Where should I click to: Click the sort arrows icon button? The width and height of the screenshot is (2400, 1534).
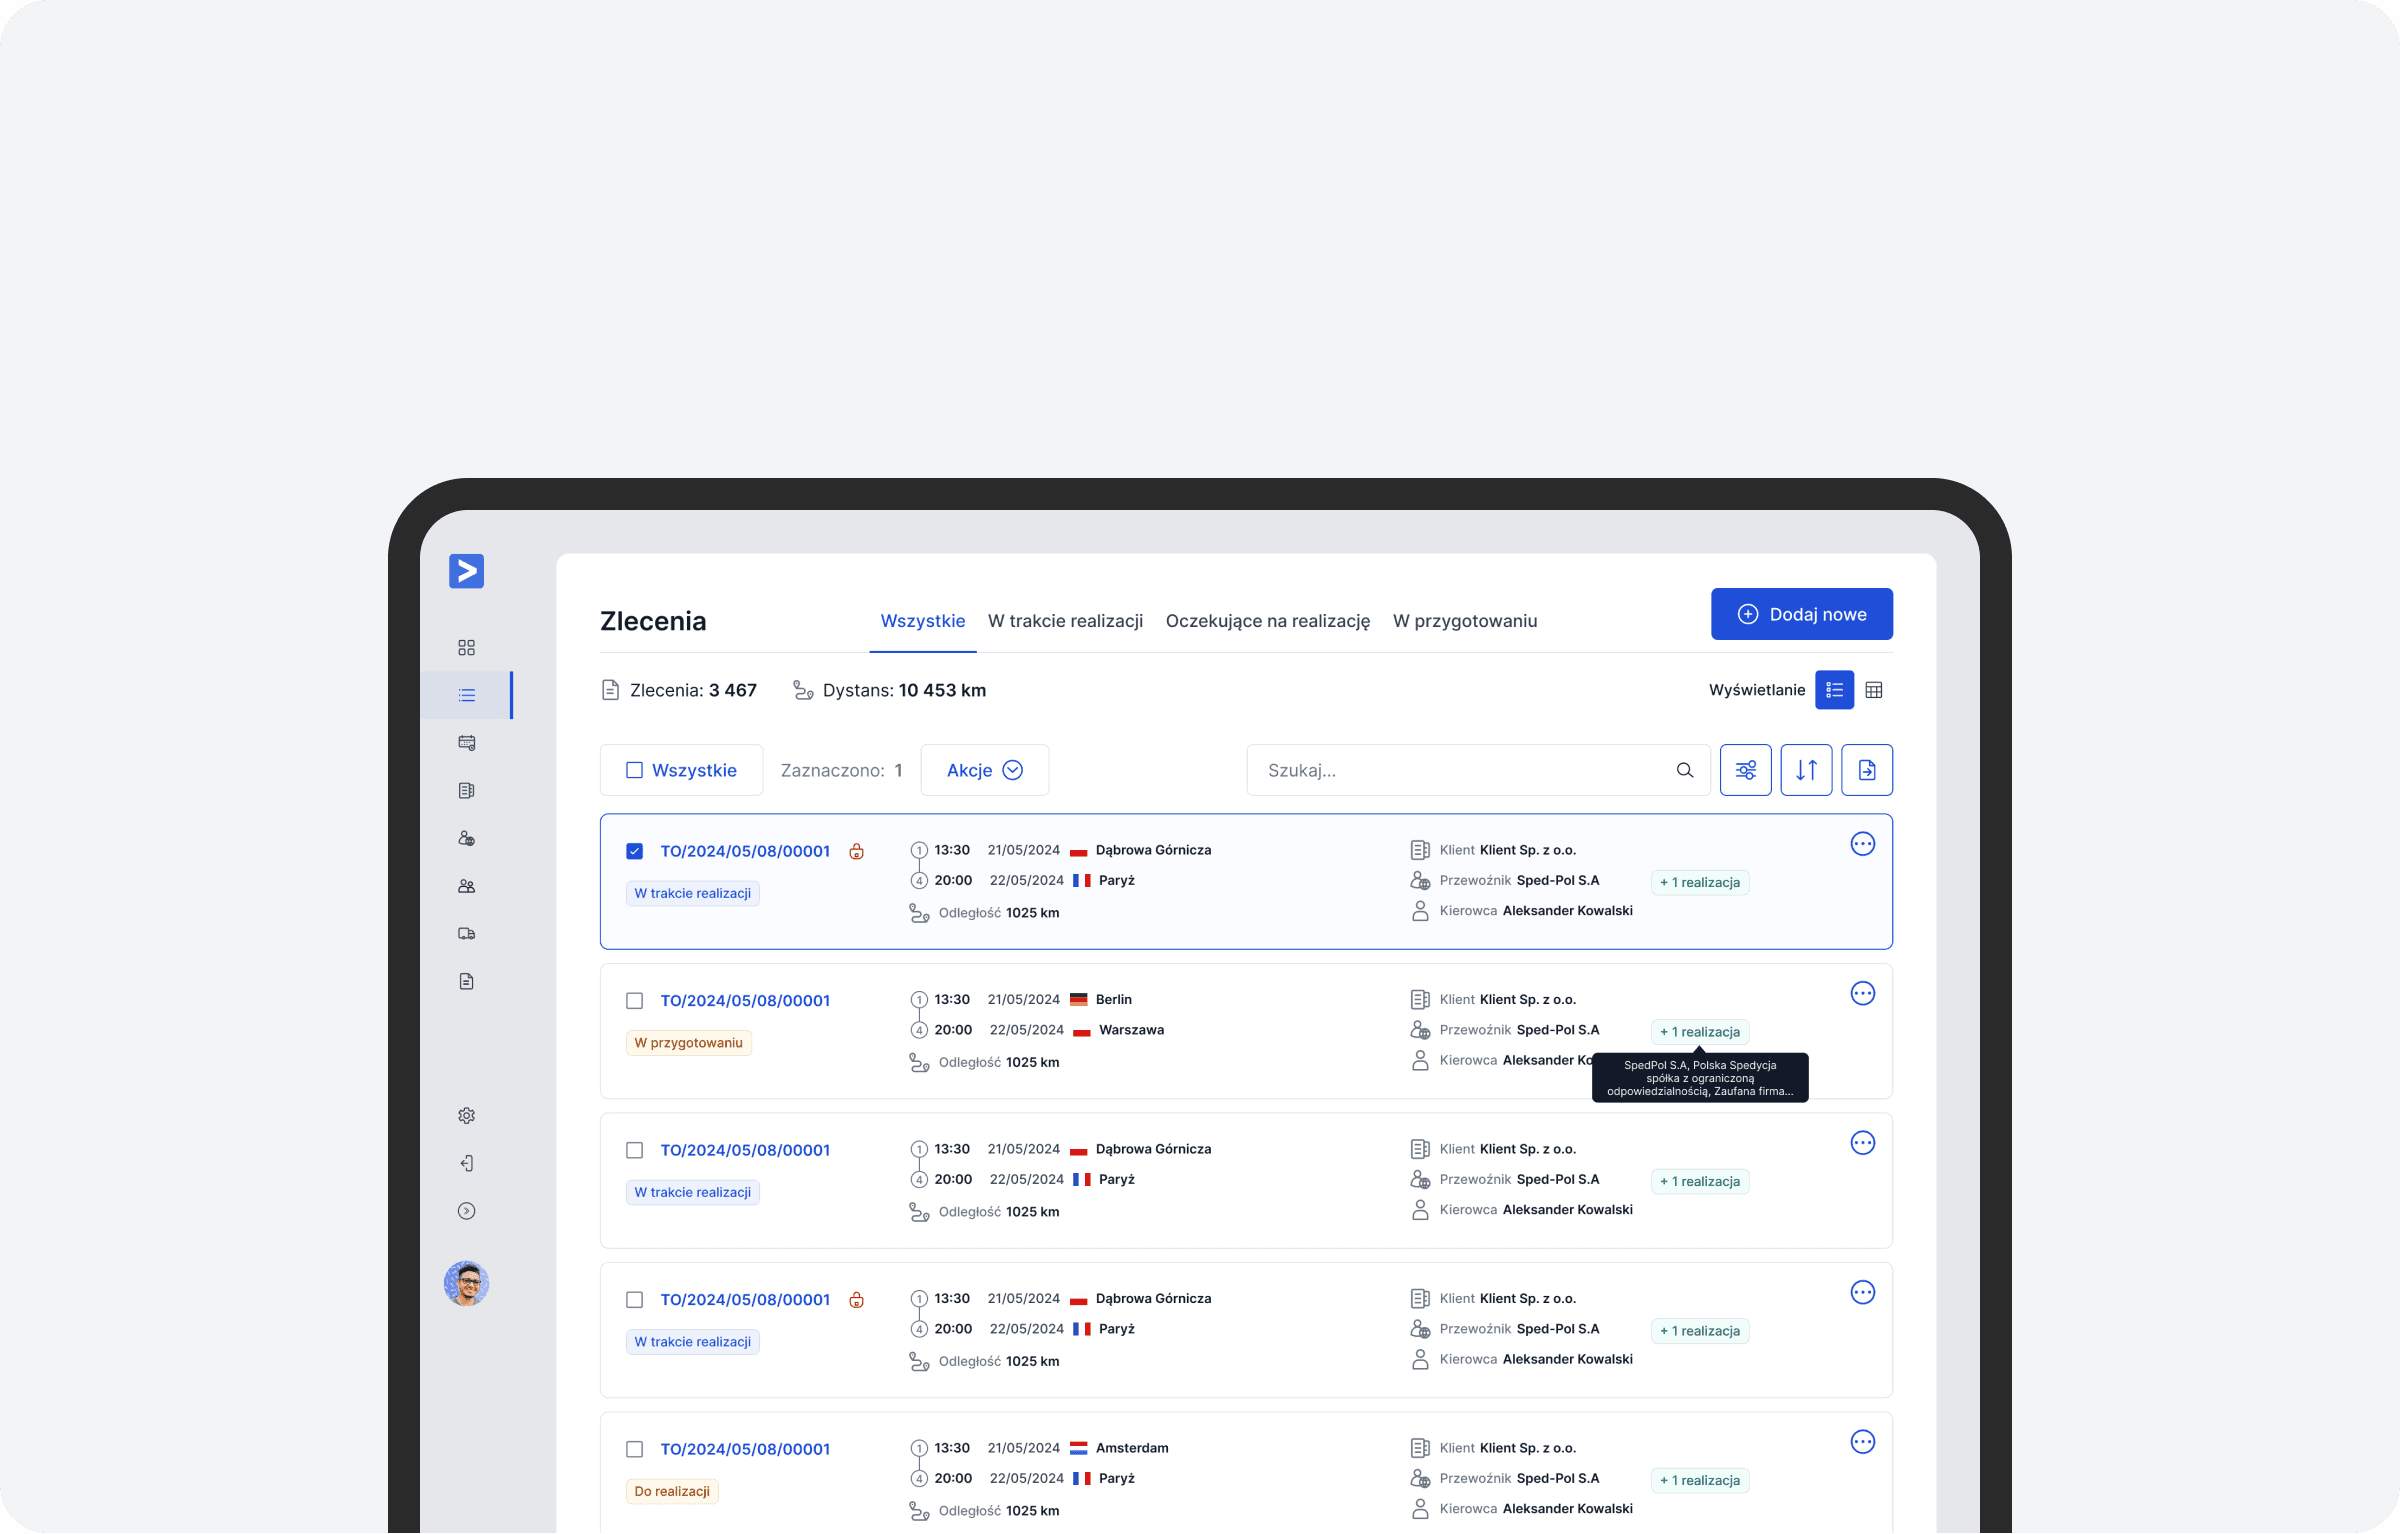[1806, 770]
